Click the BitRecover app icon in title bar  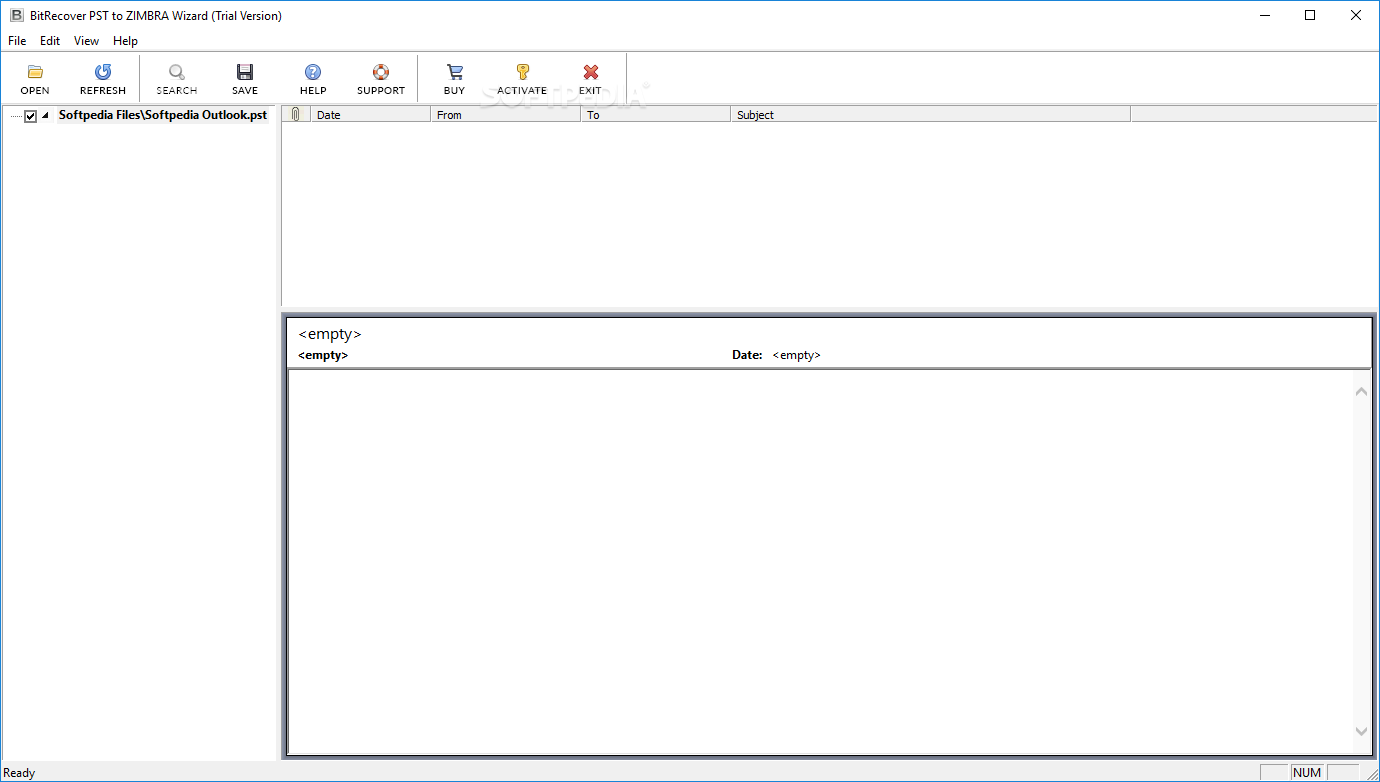click(x=16, y=15)
